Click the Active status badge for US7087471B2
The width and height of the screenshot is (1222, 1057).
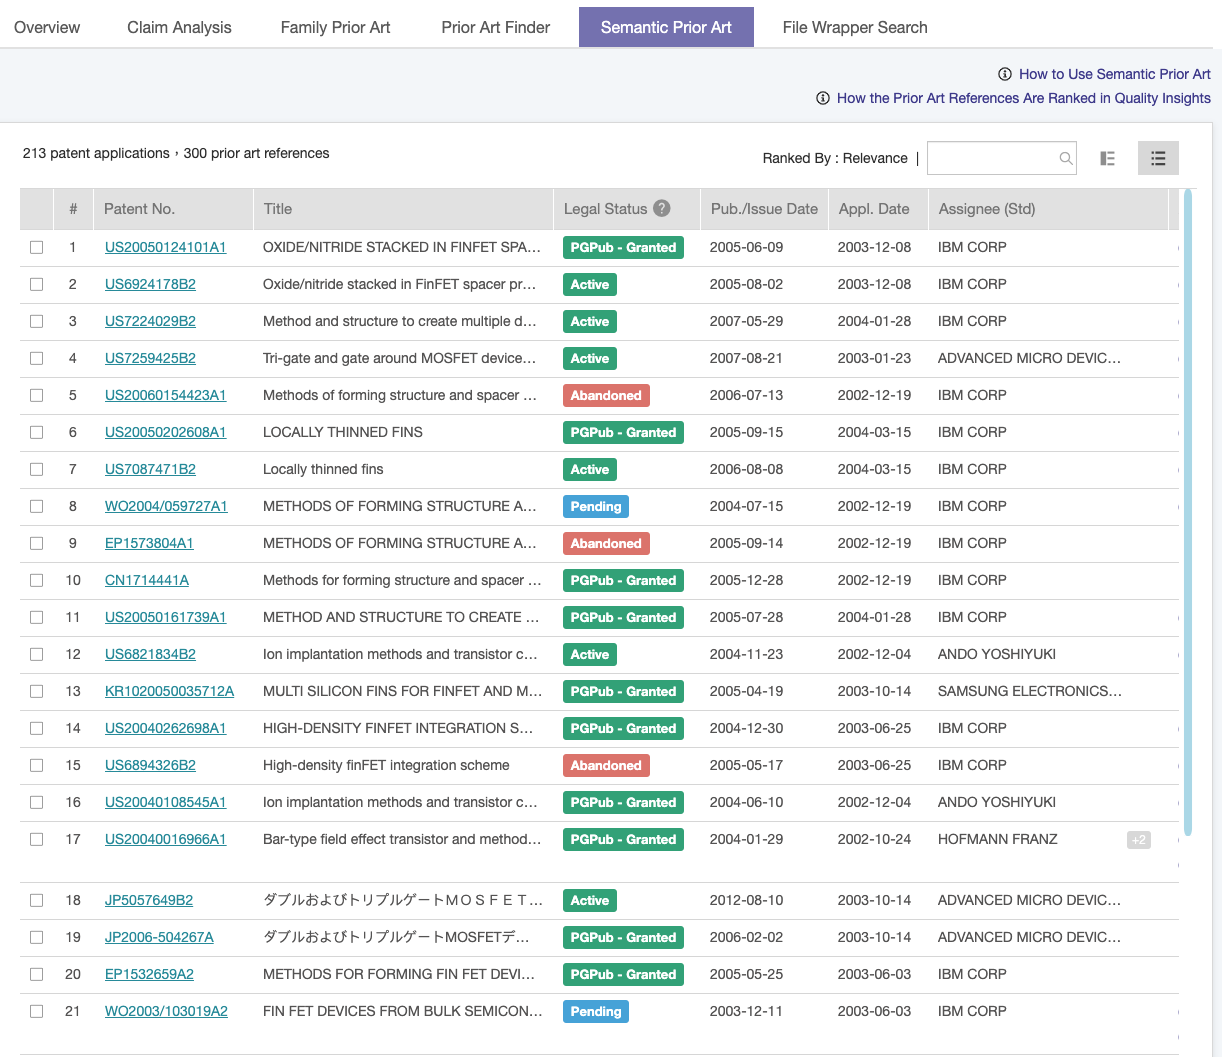tap(590, 469)
